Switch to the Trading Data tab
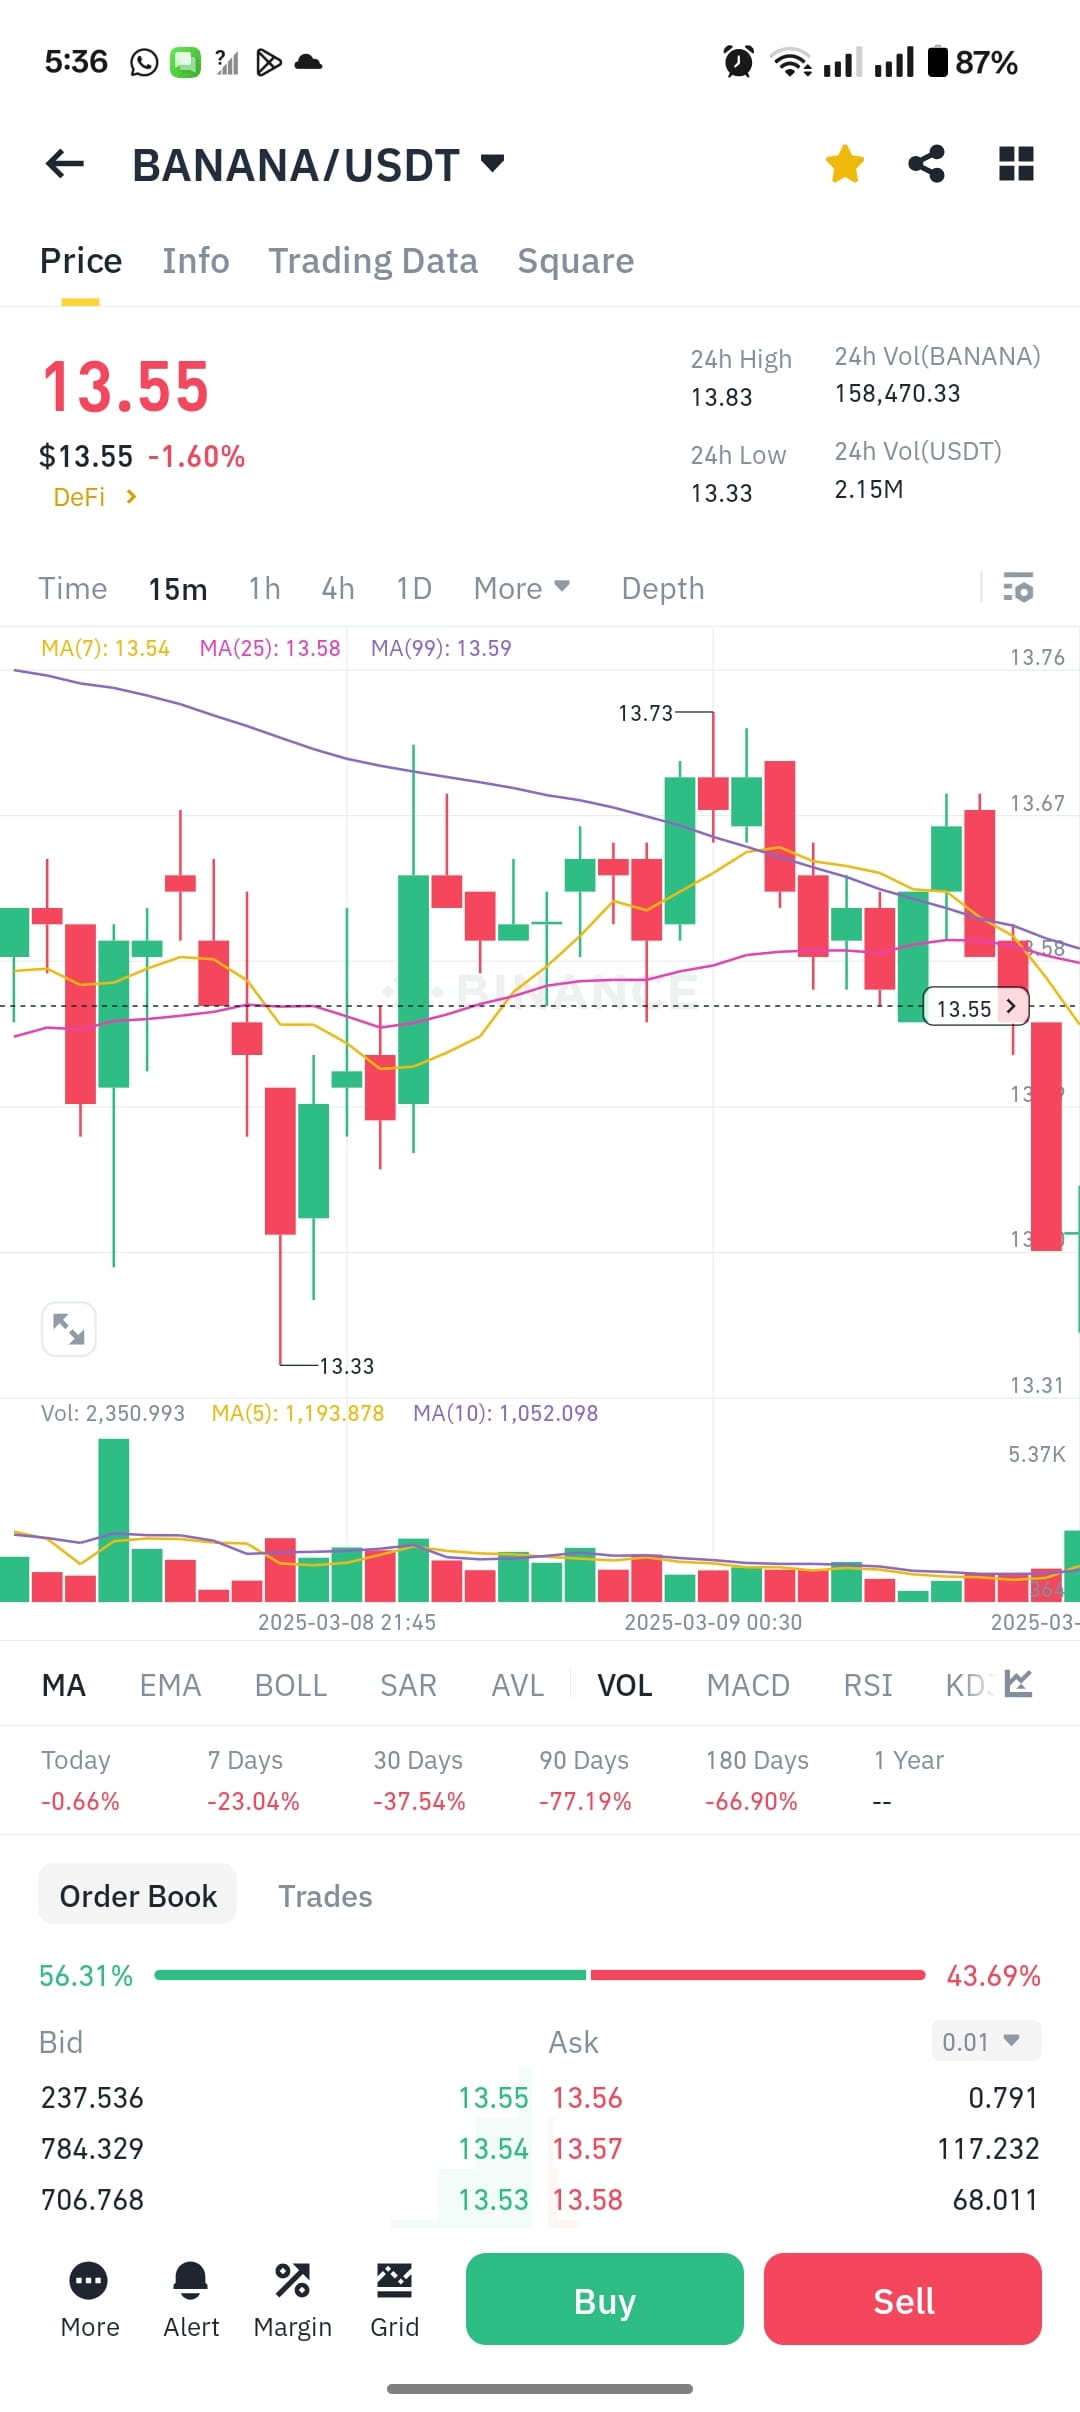Screen dimensions: 1080x2412 (x=373, y=261)
